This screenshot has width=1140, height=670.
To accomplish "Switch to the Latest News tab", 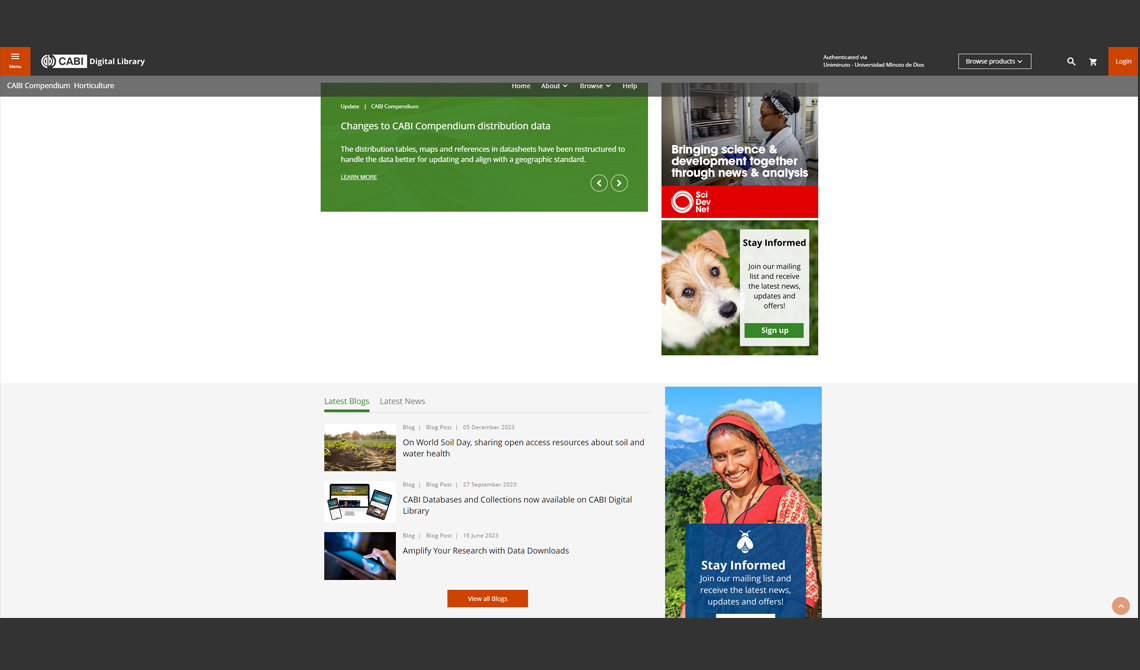I will pos(402,401).
